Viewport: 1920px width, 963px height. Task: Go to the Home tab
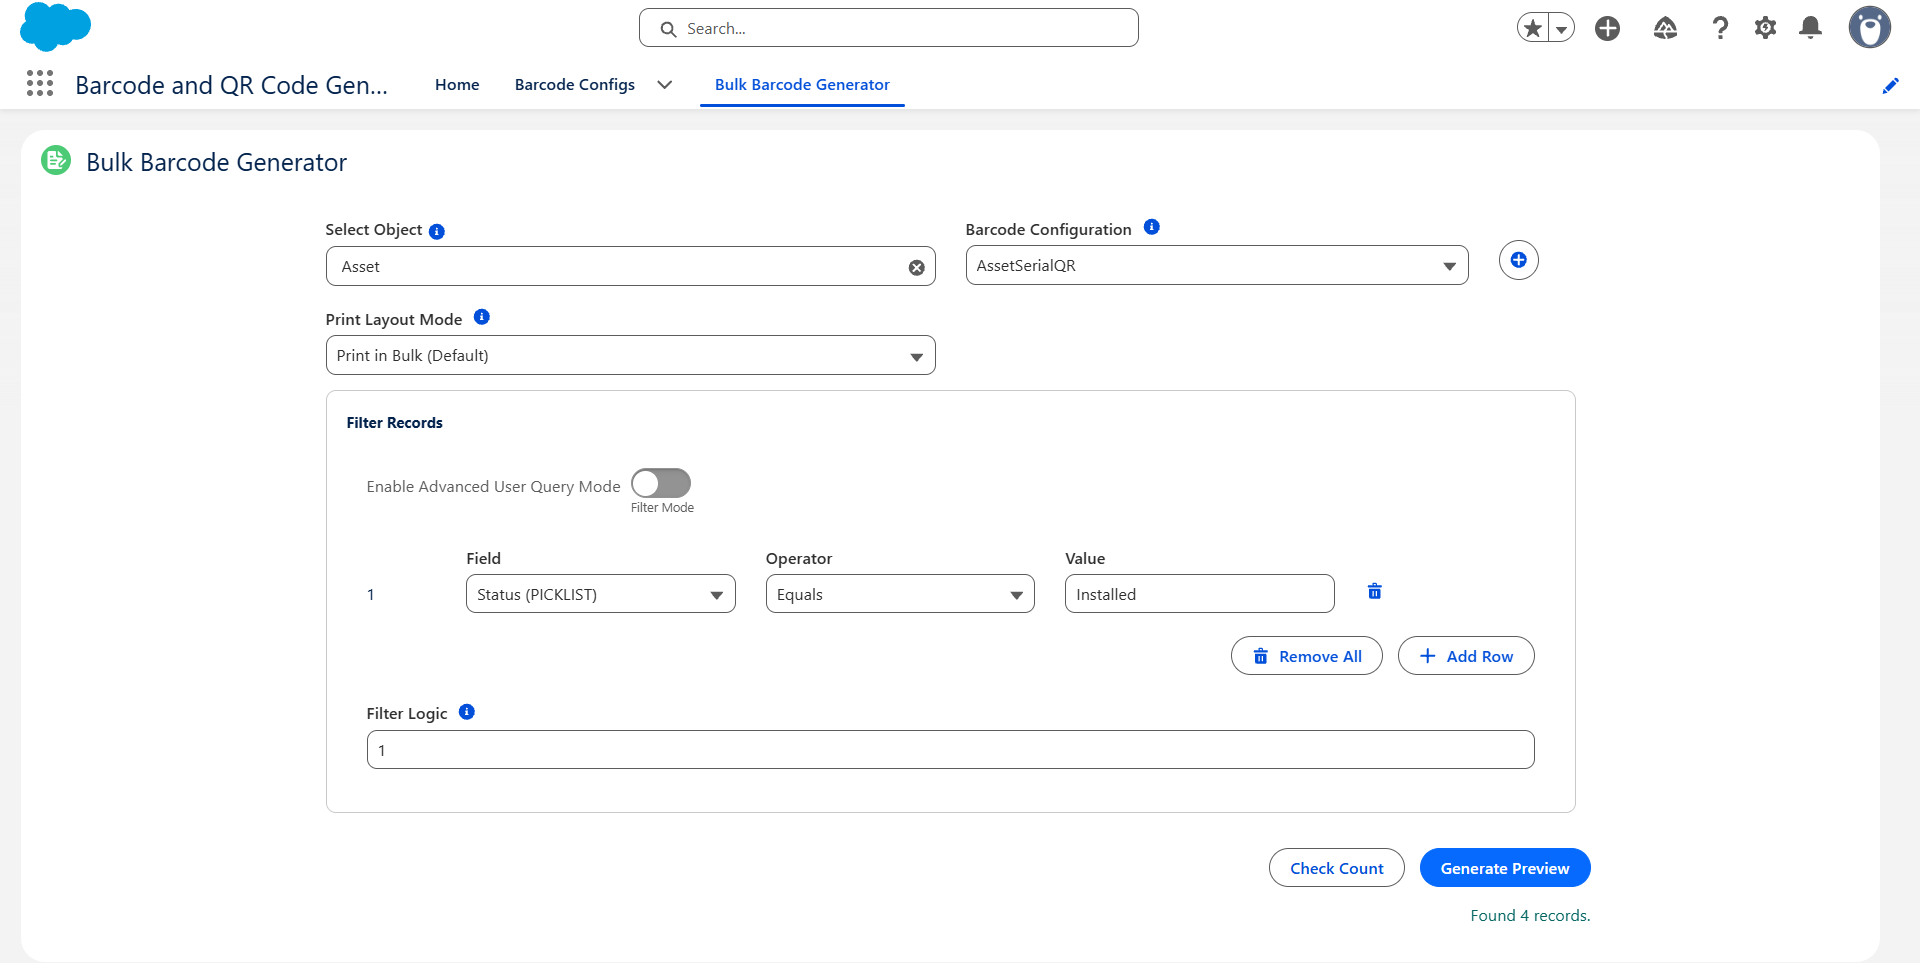point(457,85)
